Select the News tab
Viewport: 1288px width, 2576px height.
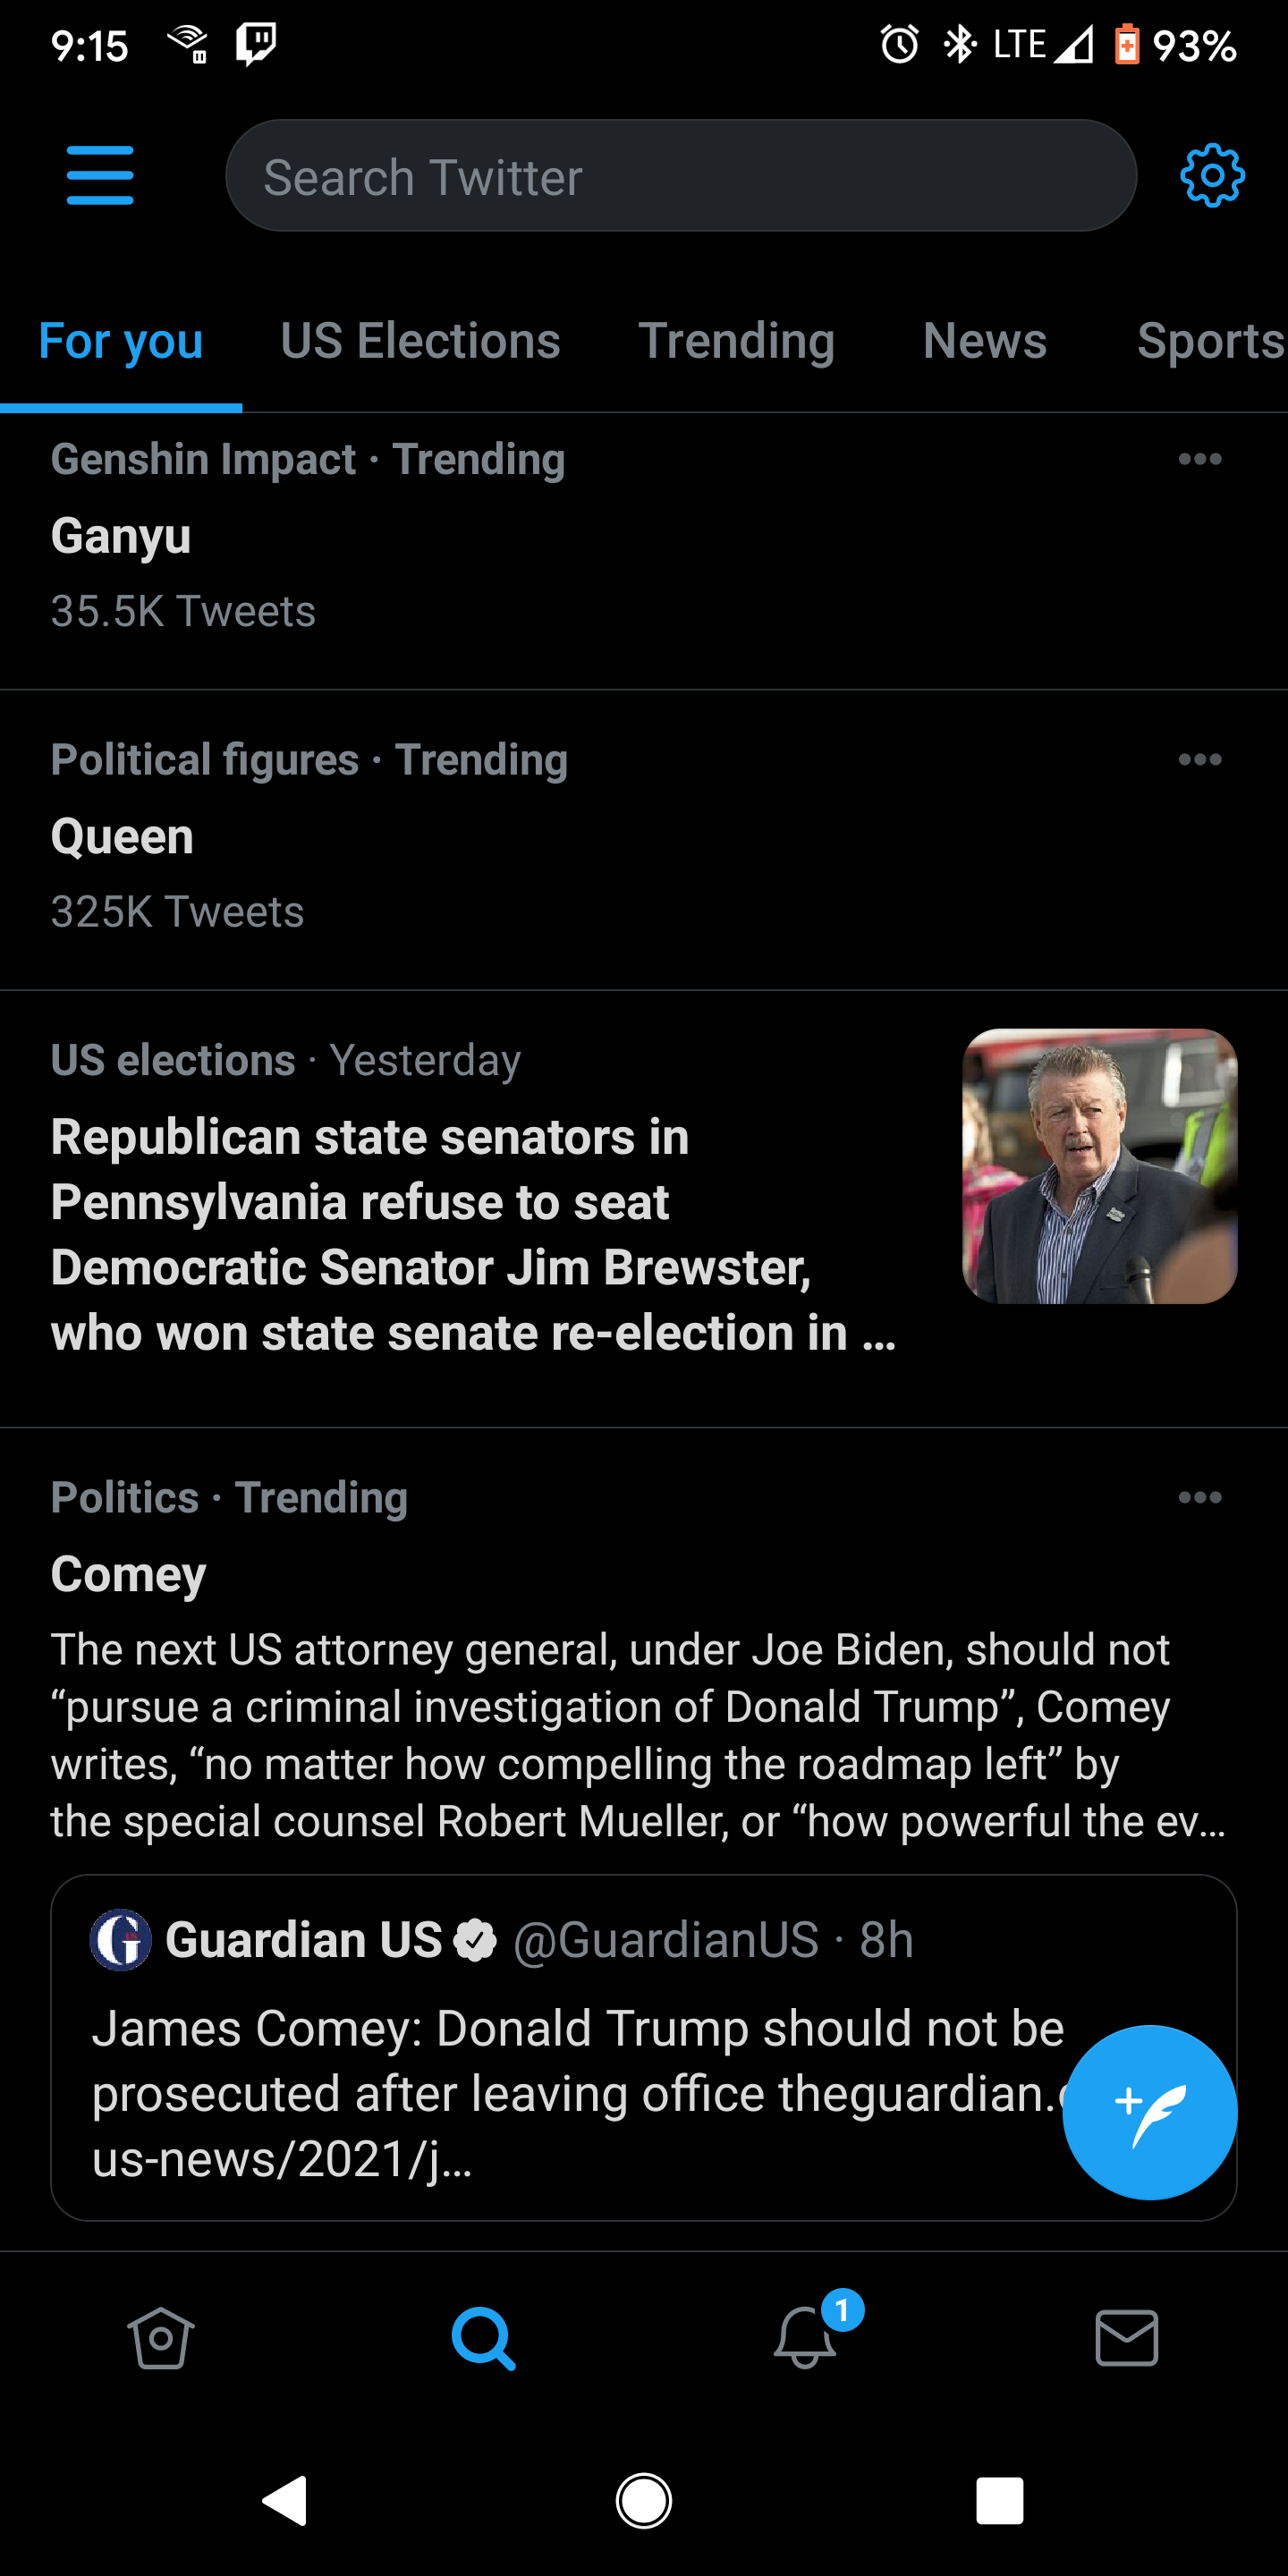pyautogui.click(x=984, y=341)
